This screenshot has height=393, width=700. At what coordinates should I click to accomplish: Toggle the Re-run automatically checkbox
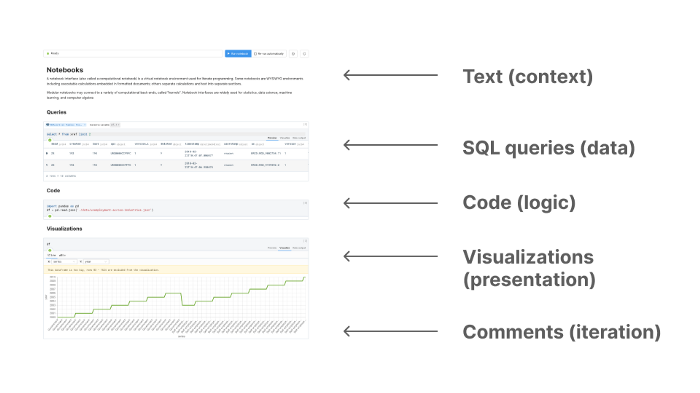255,54
